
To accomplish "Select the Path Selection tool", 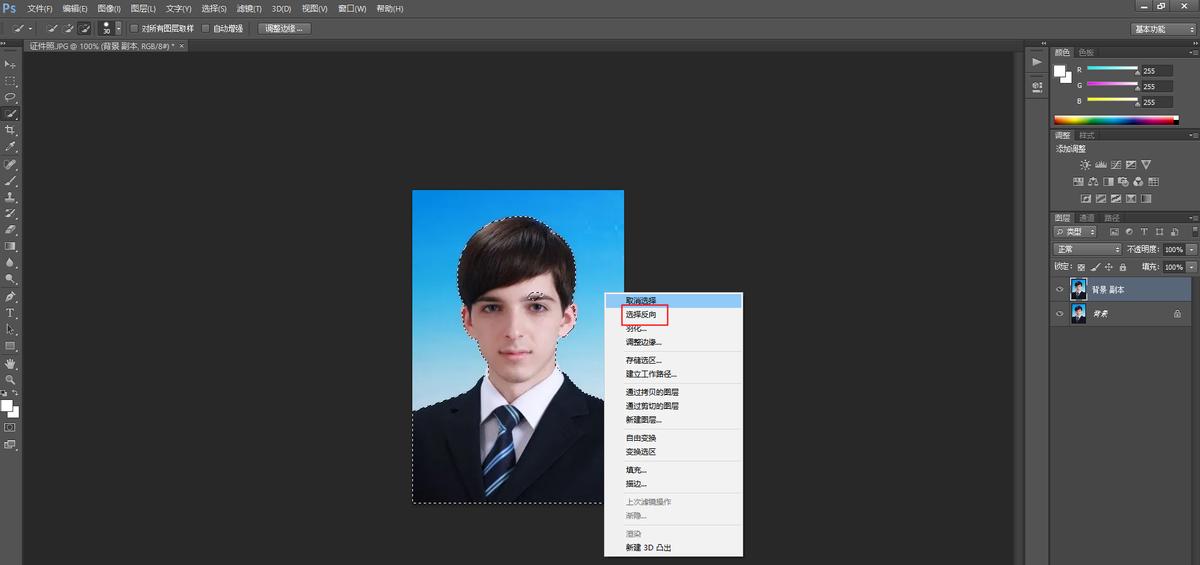I will 11,329.
